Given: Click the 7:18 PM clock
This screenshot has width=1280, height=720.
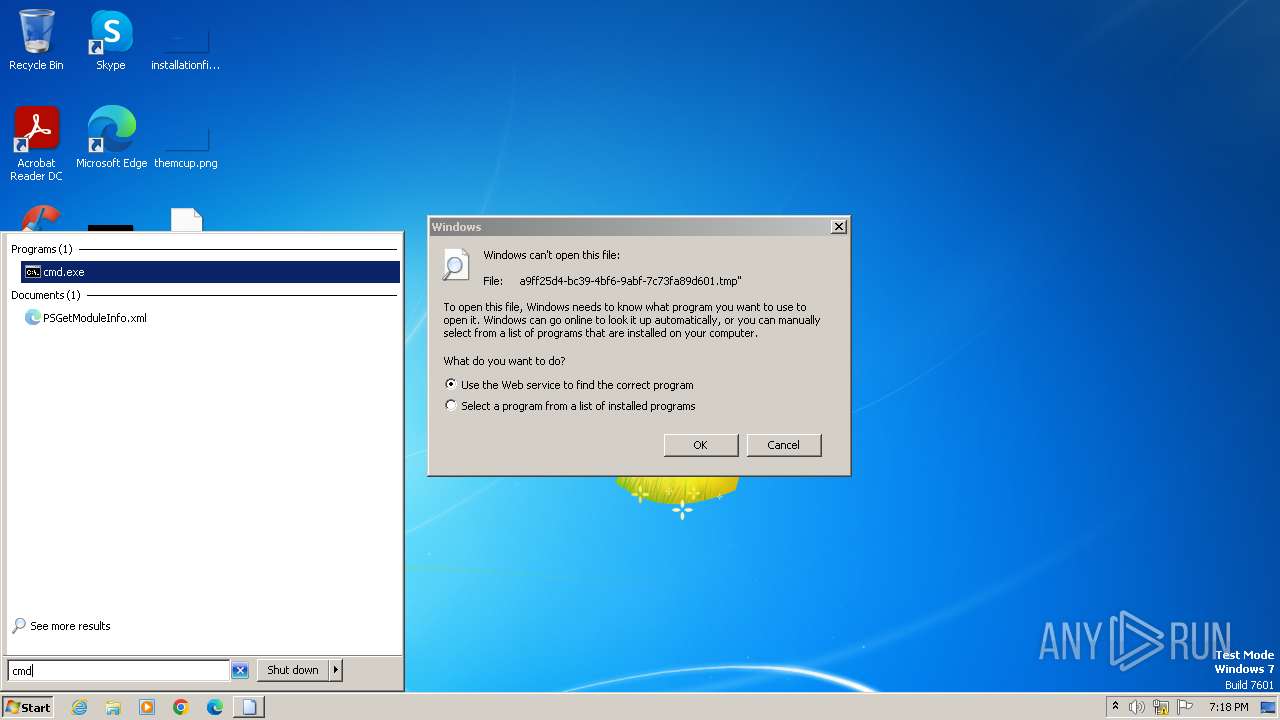Looking at the screenshot, I should (1228, 707).
